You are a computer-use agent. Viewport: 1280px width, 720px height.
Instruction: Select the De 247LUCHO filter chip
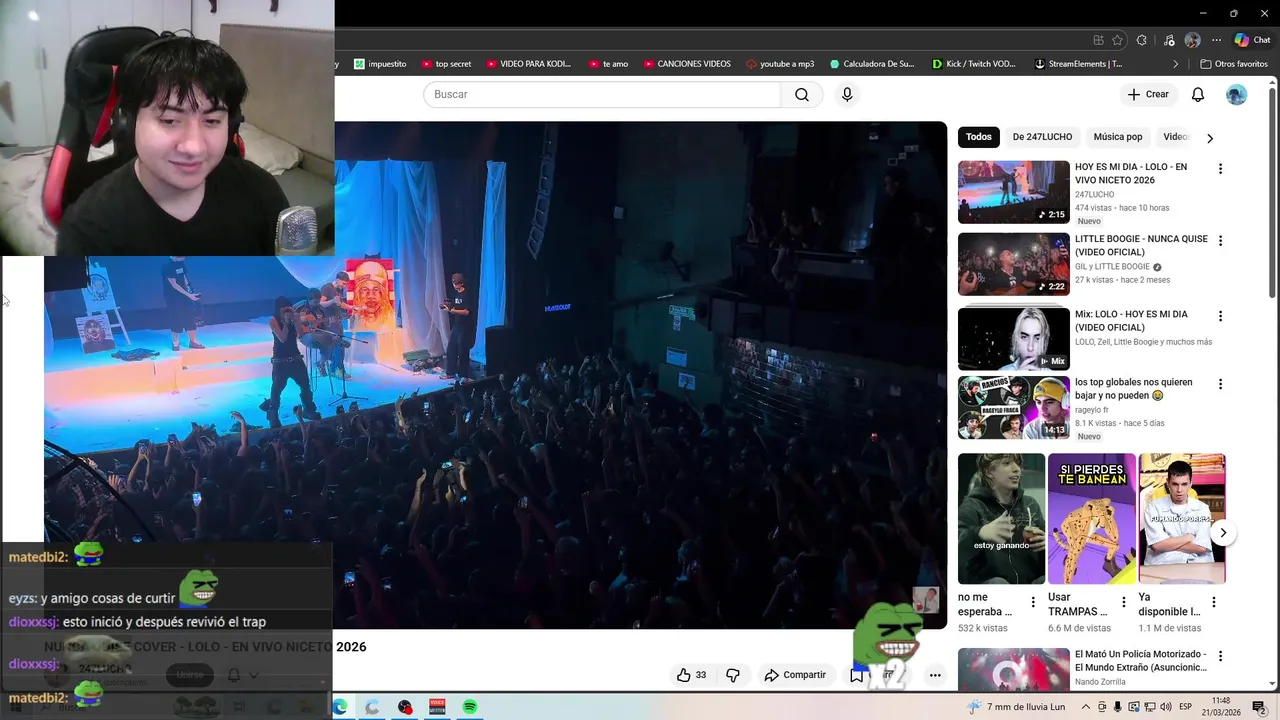(x=1042, y=137)
